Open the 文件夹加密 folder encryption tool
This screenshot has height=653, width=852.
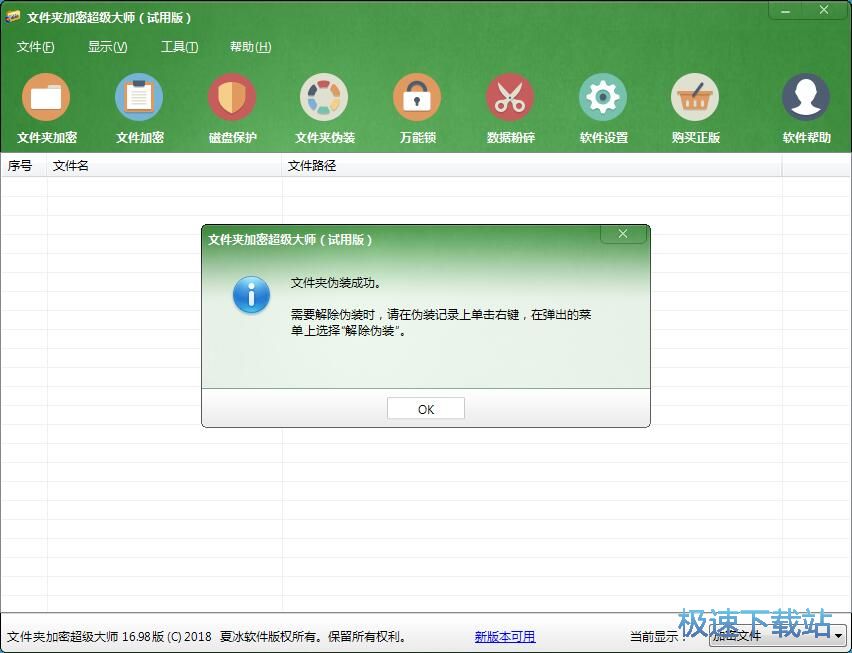point(46,108)
